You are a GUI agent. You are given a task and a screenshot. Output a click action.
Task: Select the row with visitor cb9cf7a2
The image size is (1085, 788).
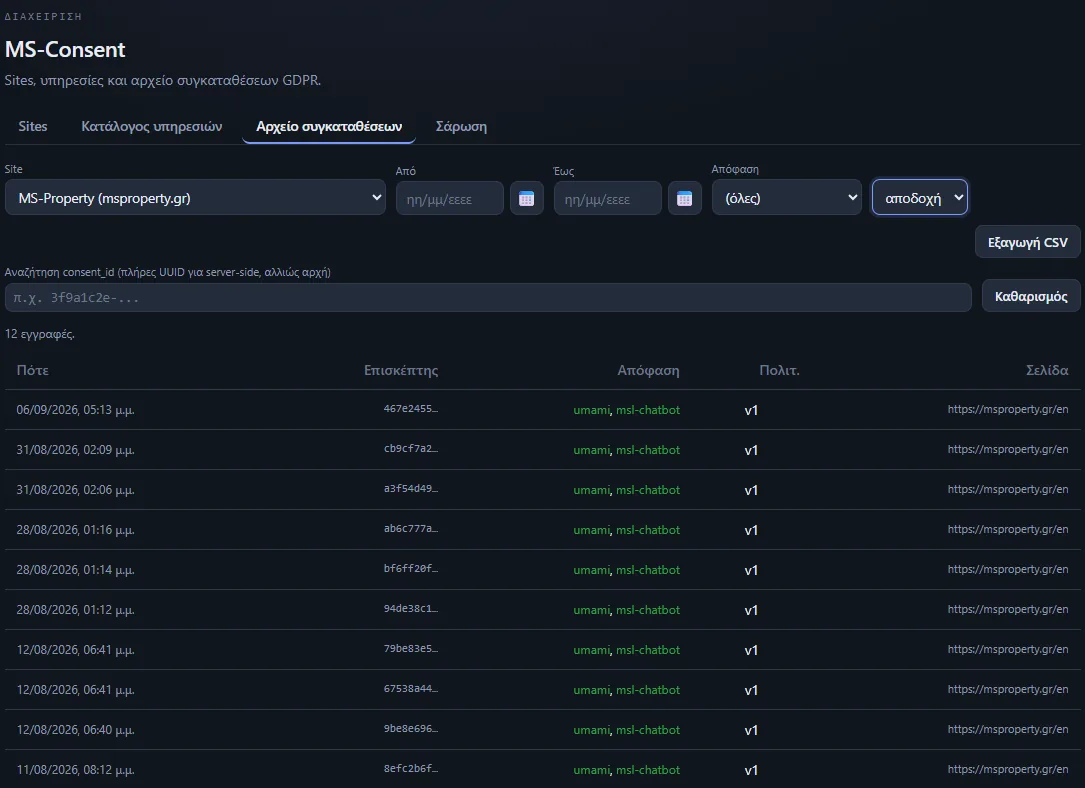tap(542, 450)
